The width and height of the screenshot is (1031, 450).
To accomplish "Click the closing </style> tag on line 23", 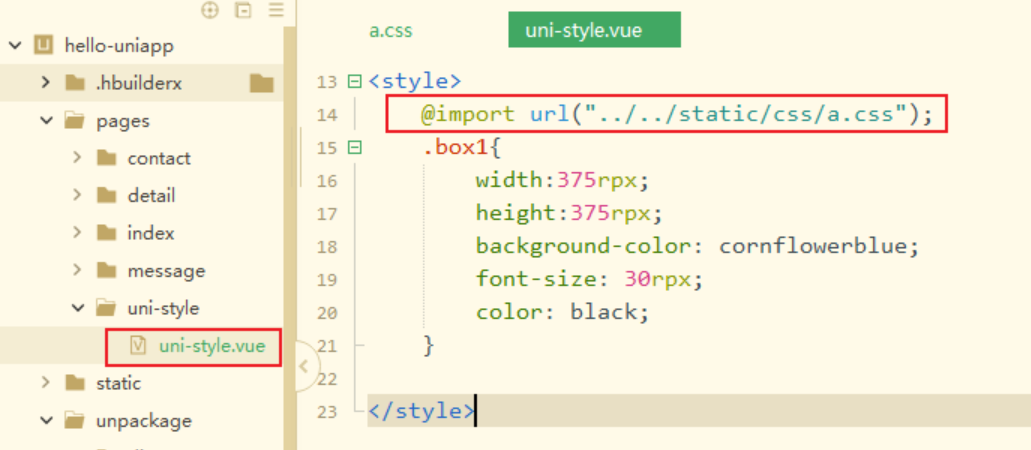I will (421, 411).
